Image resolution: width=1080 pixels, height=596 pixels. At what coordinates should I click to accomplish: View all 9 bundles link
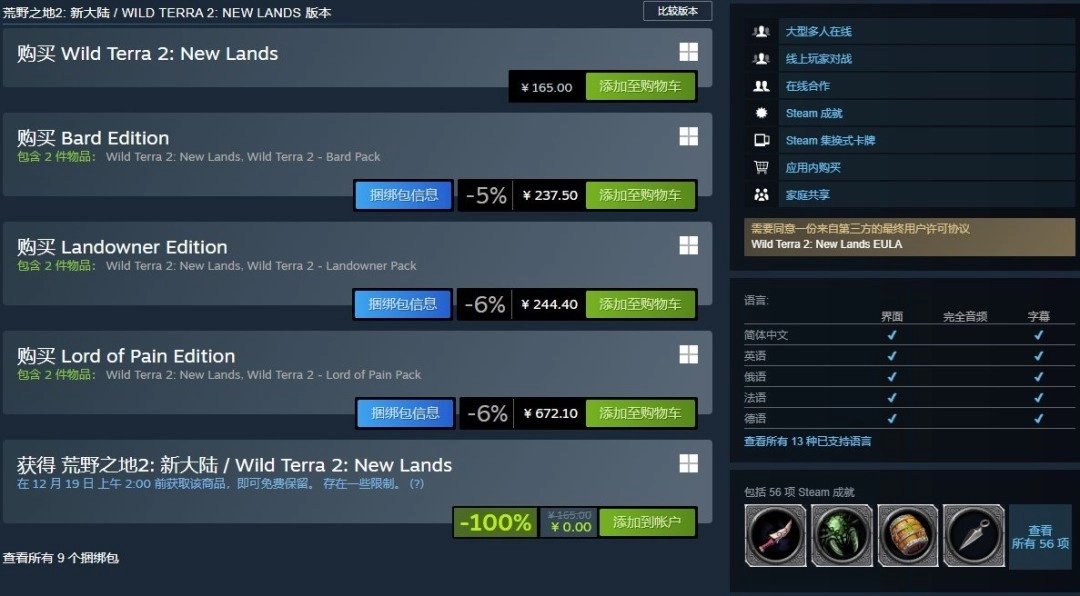[x=61, y=558]
